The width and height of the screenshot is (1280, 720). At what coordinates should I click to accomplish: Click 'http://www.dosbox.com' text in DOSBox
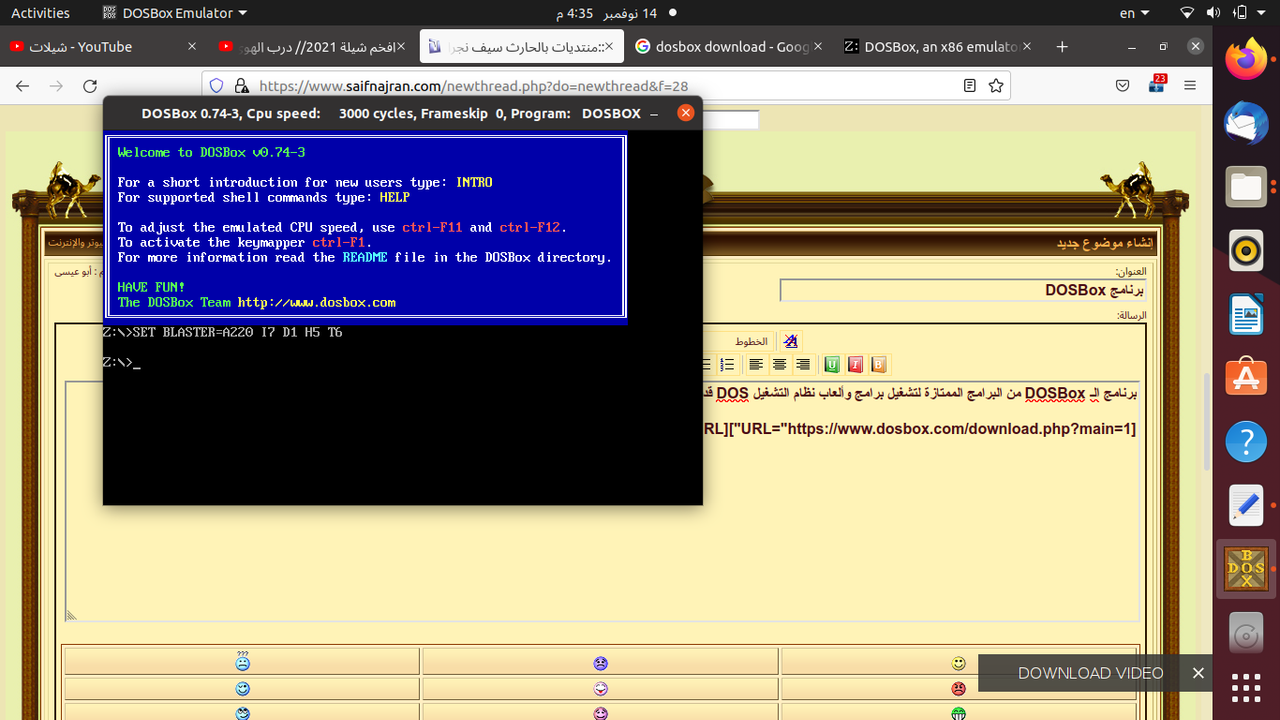[x=316, y=302]
